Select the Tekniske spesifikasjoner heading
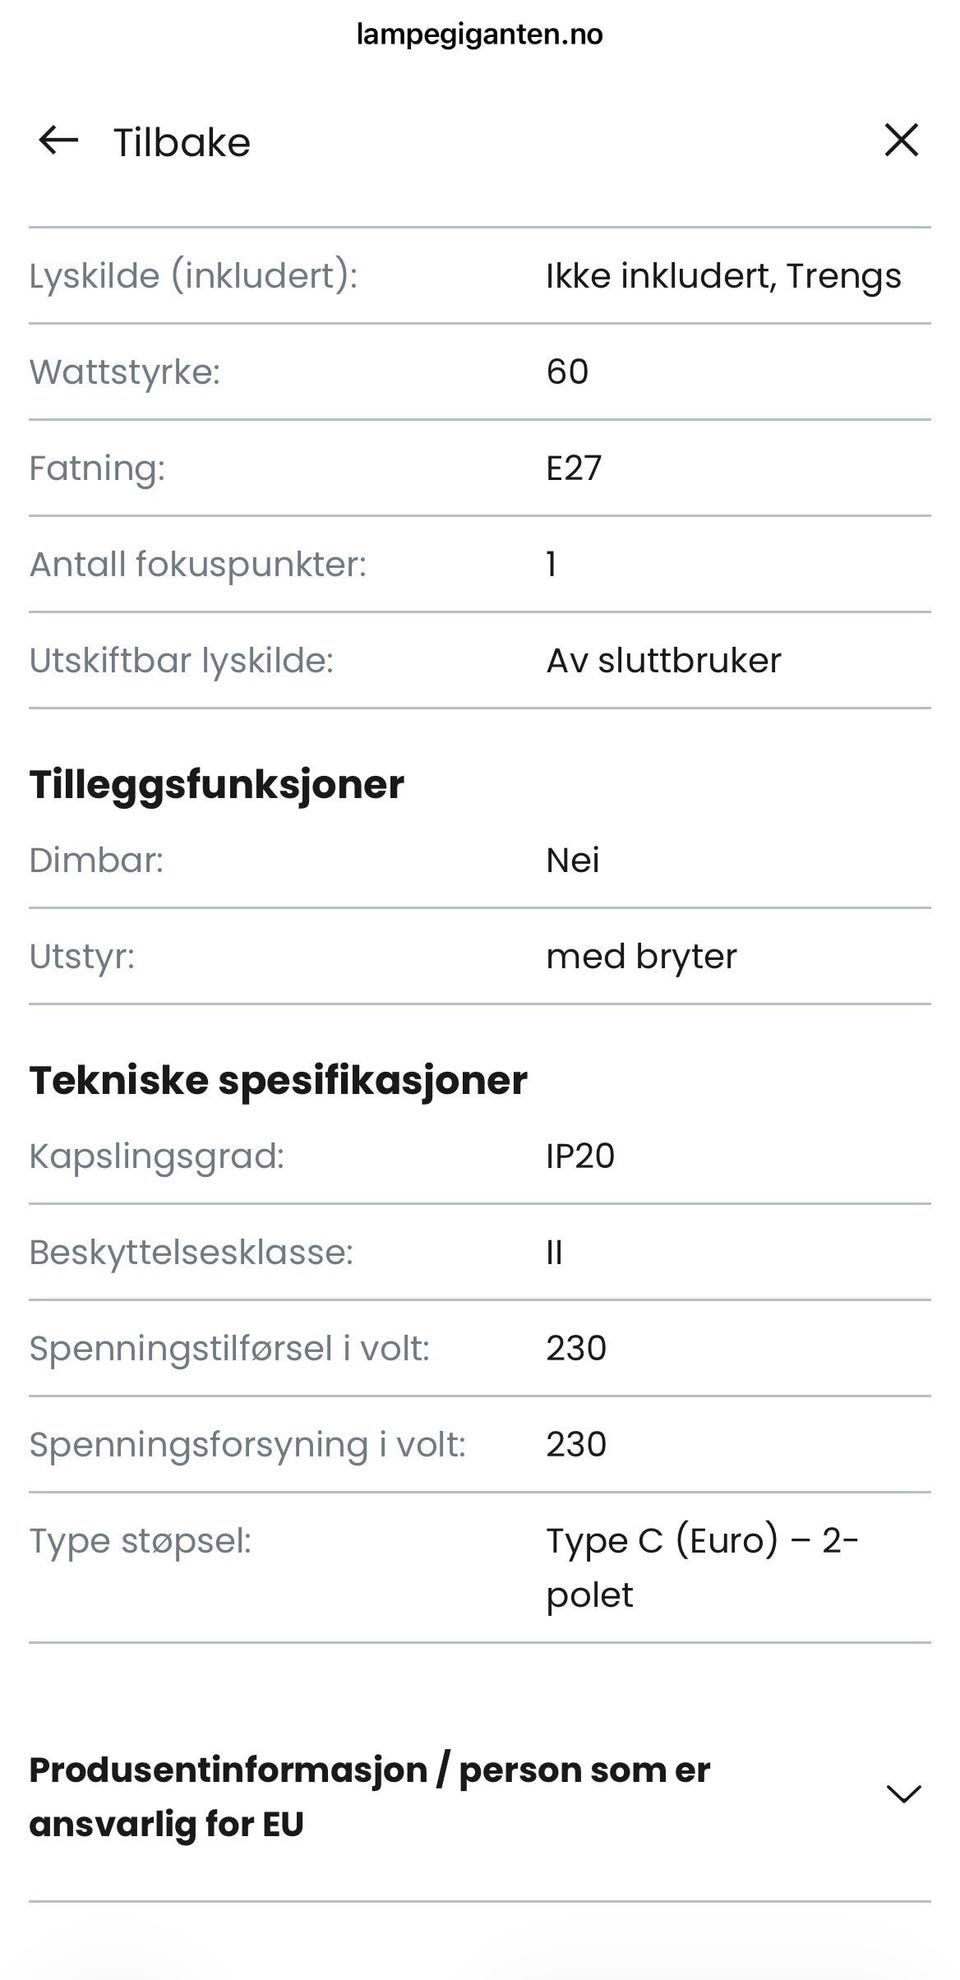 click(278, 1080)
